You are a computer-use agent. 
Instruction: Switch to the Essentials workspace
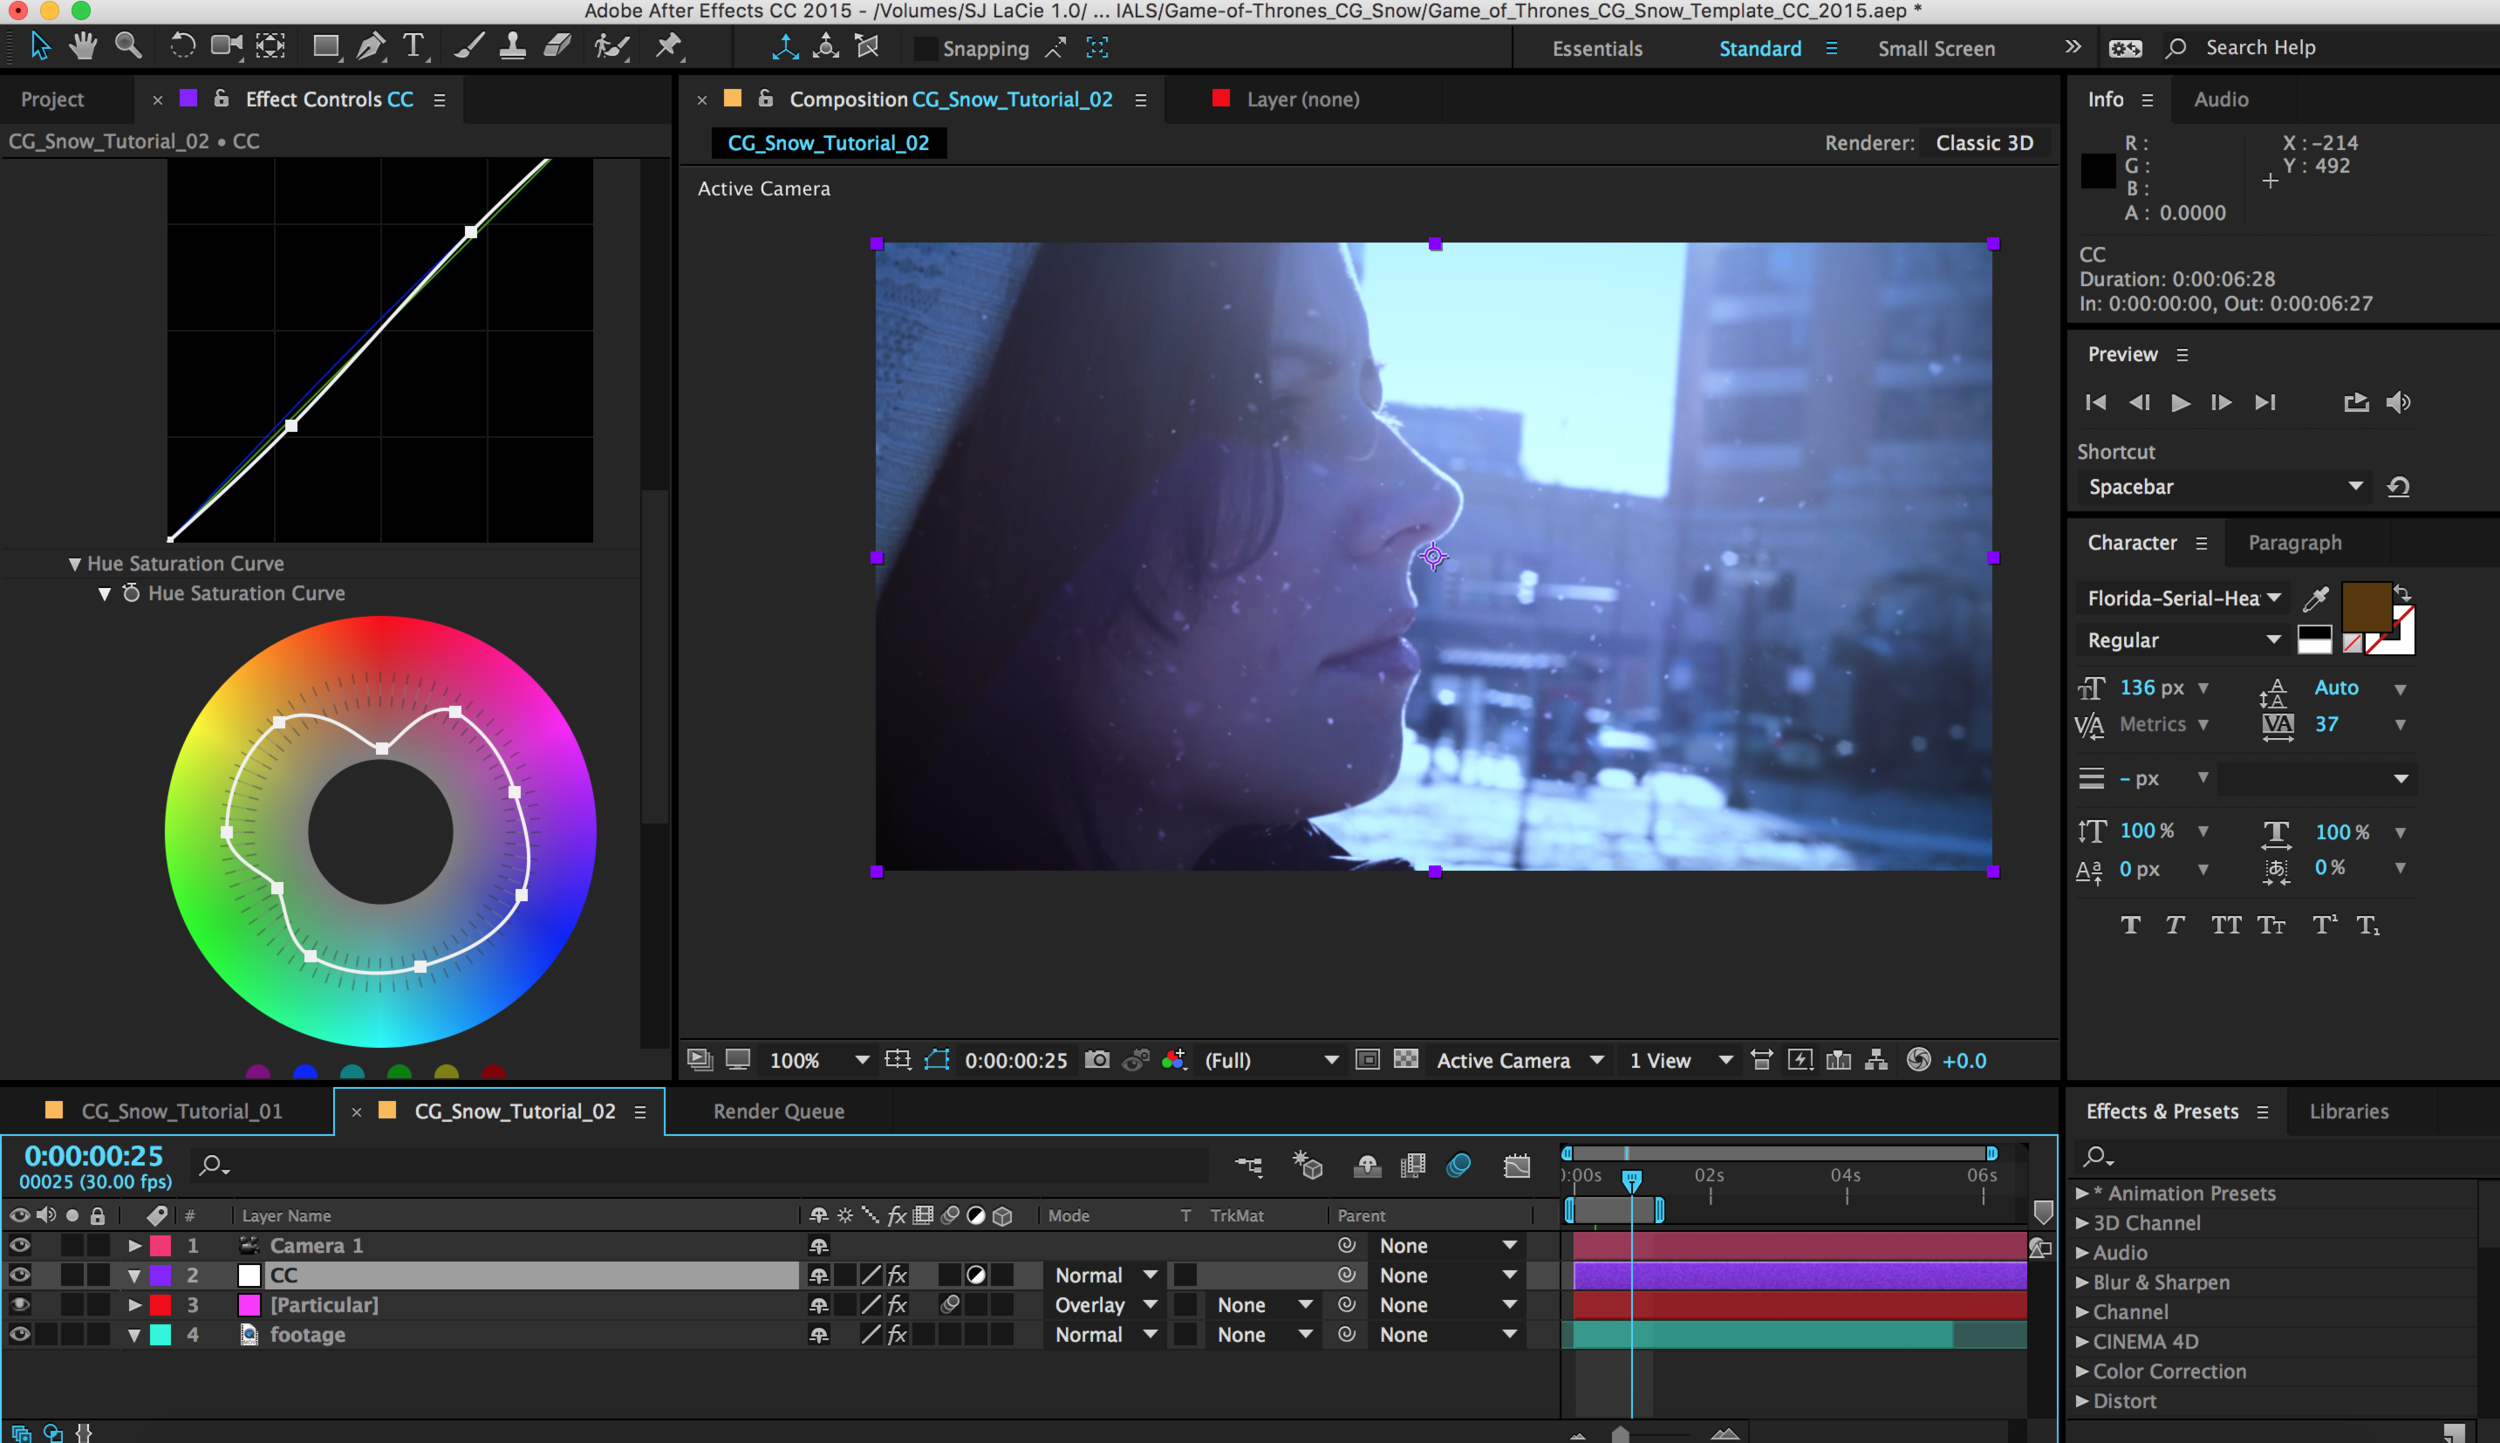coord(1597,48)
